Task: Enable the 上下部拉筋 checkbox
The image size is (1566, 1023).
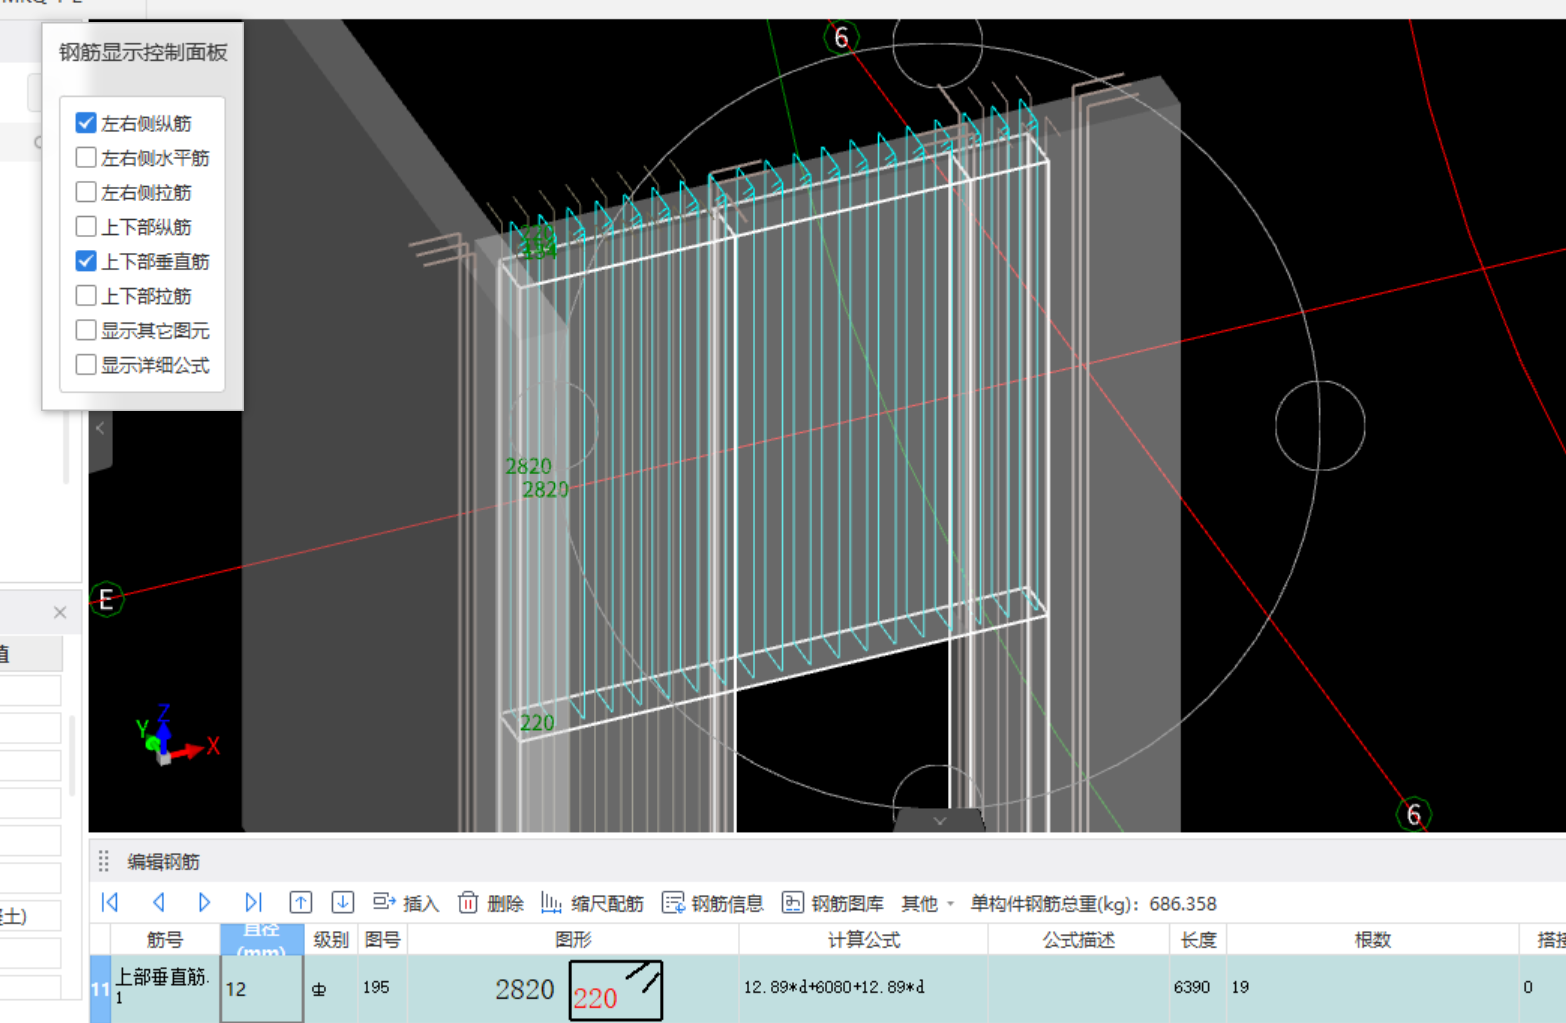Action: (86, 296)
